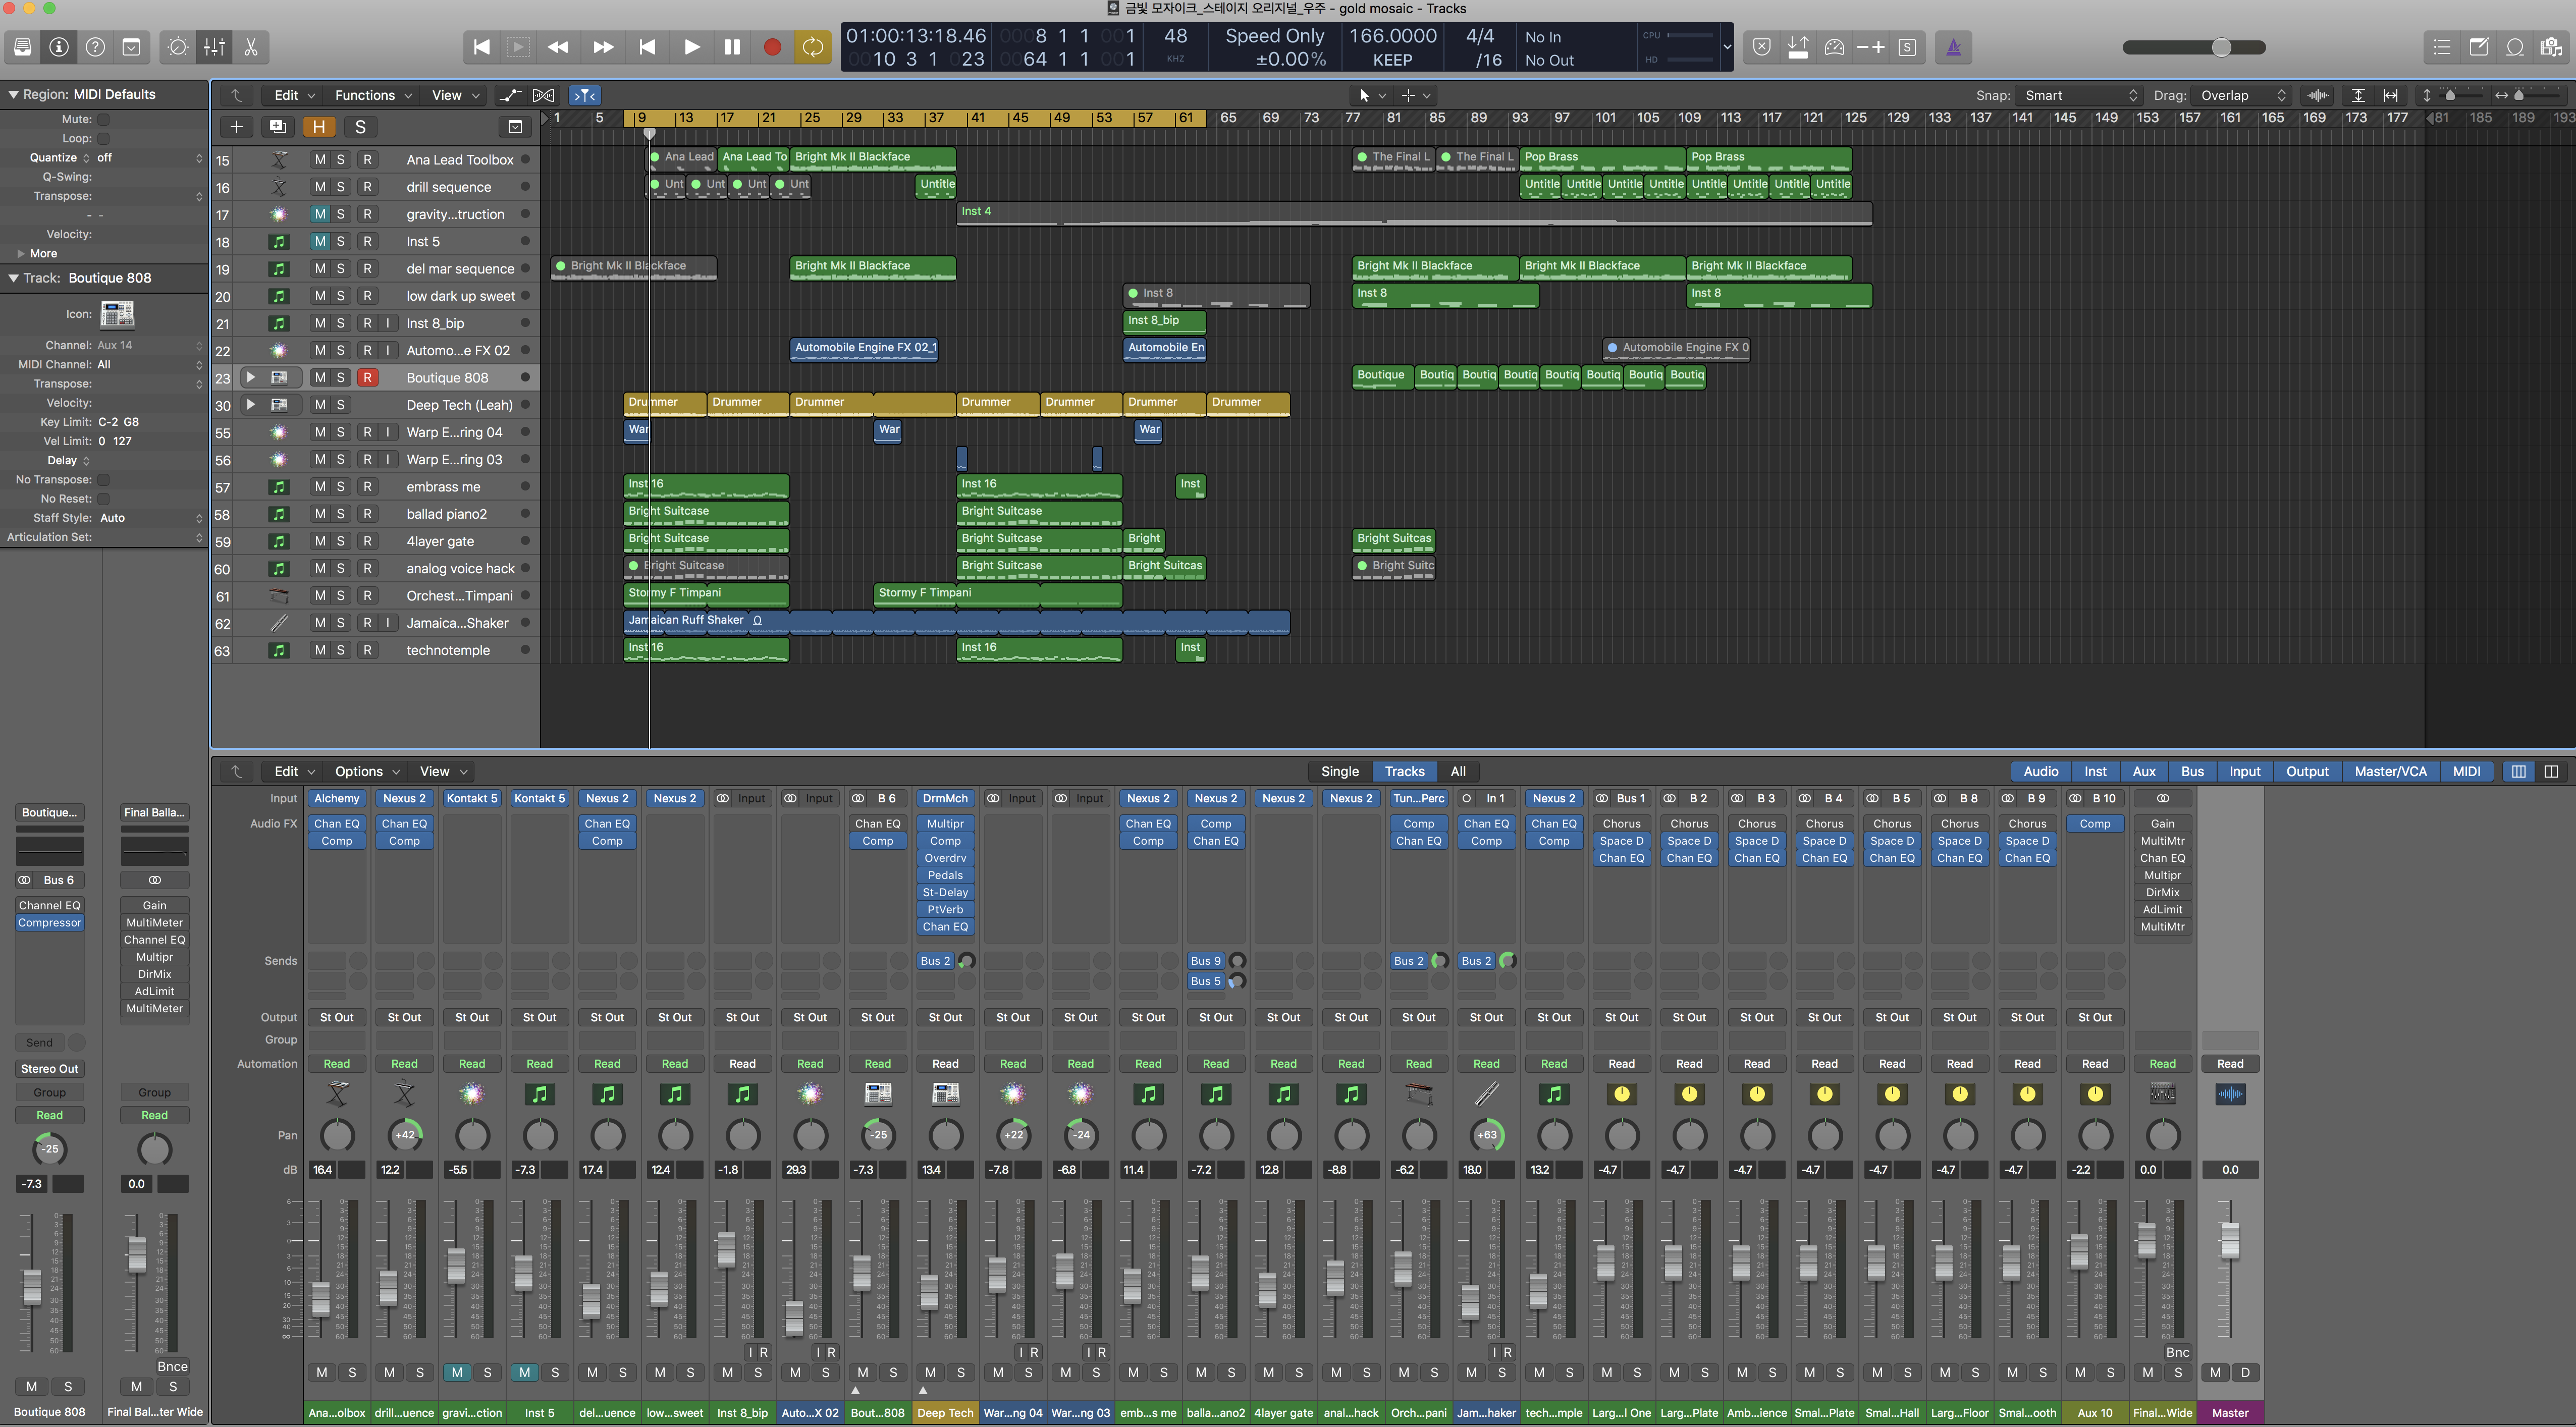
Task: Open the Library icon in the control bar
Action: [x=22, y=47]
